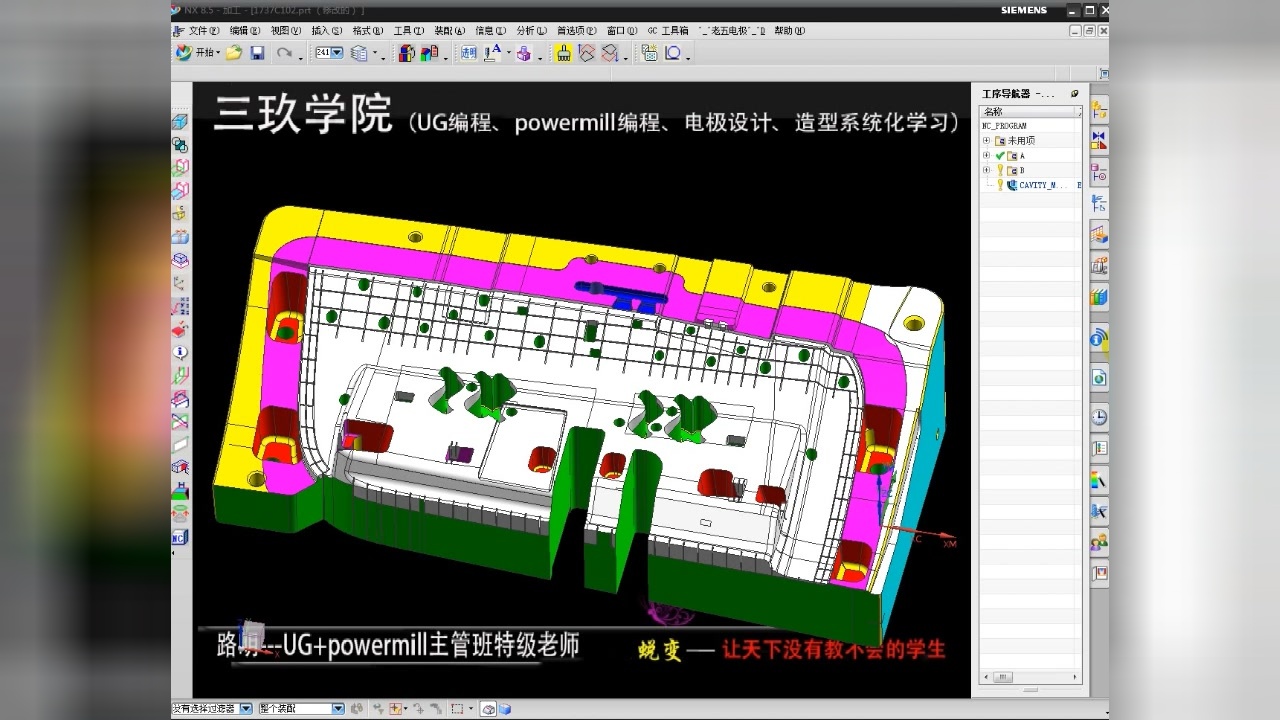This screenshot has width=1280, height=720.
Task: Click the information 'i' icon in left toolbar
Action: (180, 352)
